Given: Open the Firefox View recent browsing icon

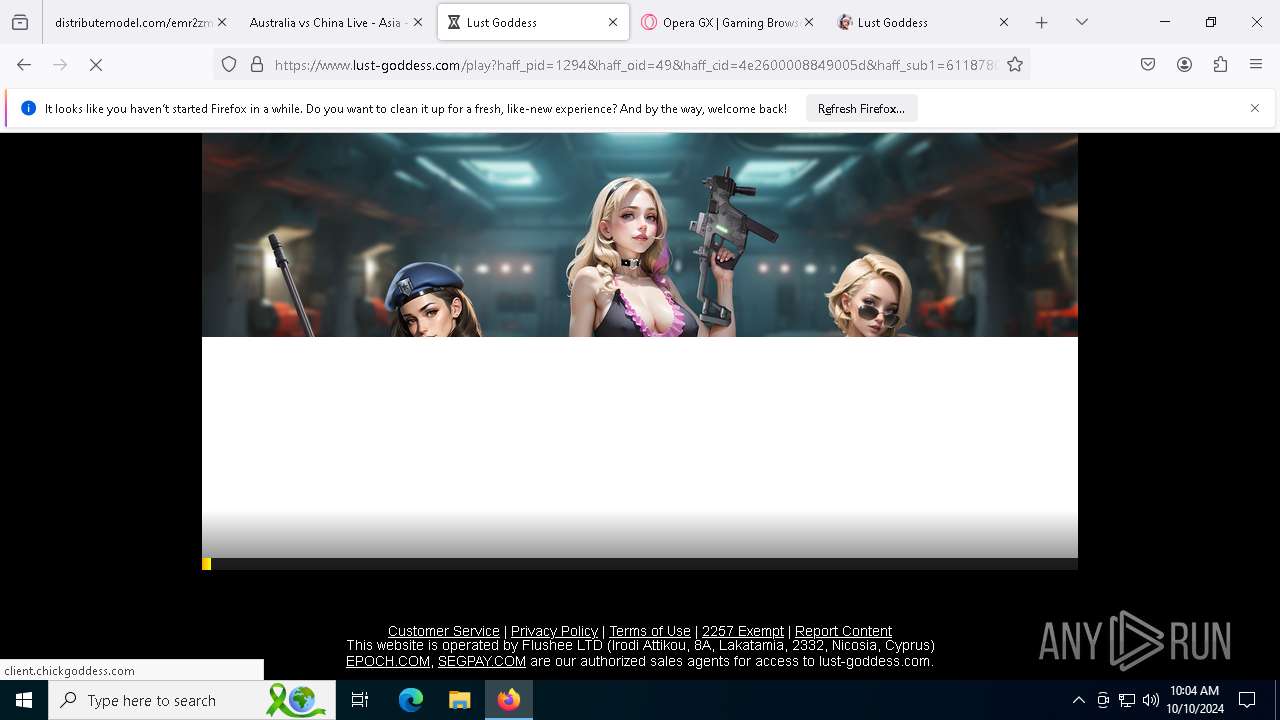Looking at the screenshot, I should point(20,22).
